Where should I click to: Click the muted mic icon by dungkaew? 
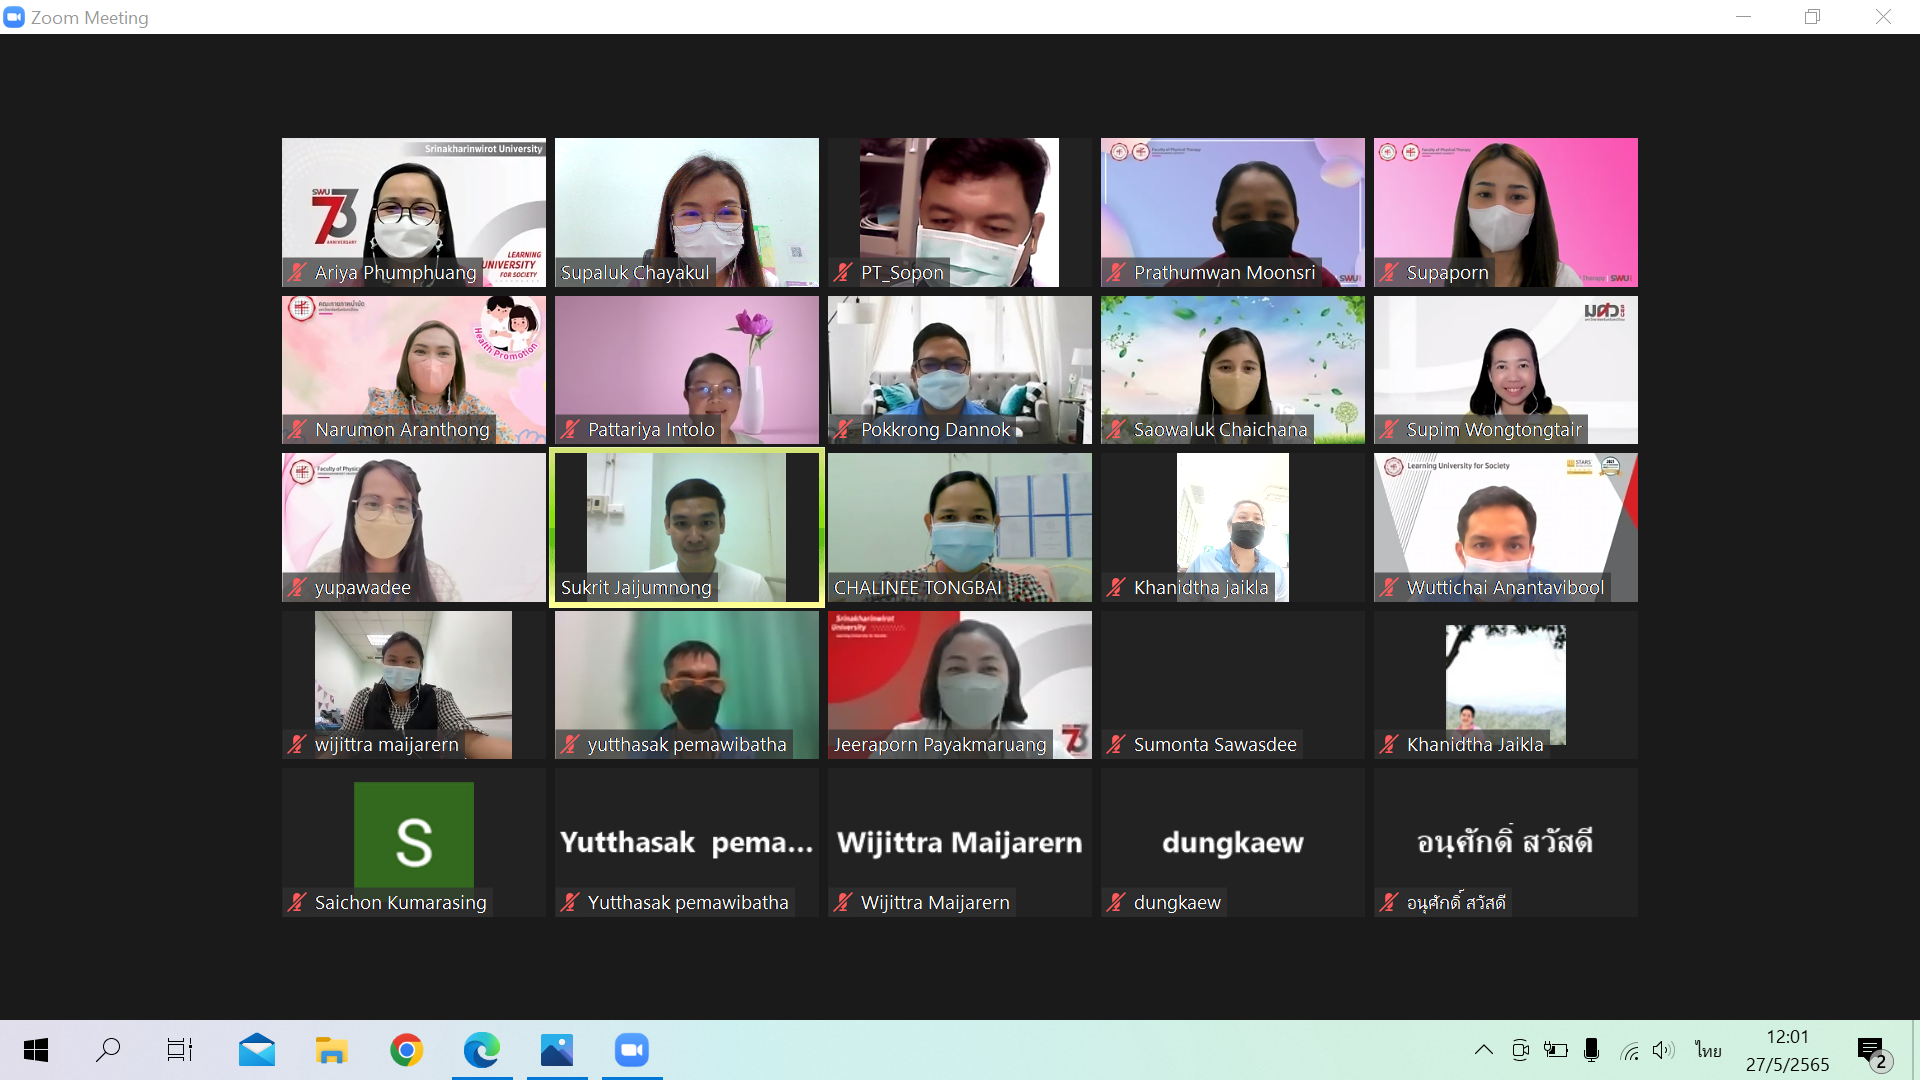[x=1116, y=903]
